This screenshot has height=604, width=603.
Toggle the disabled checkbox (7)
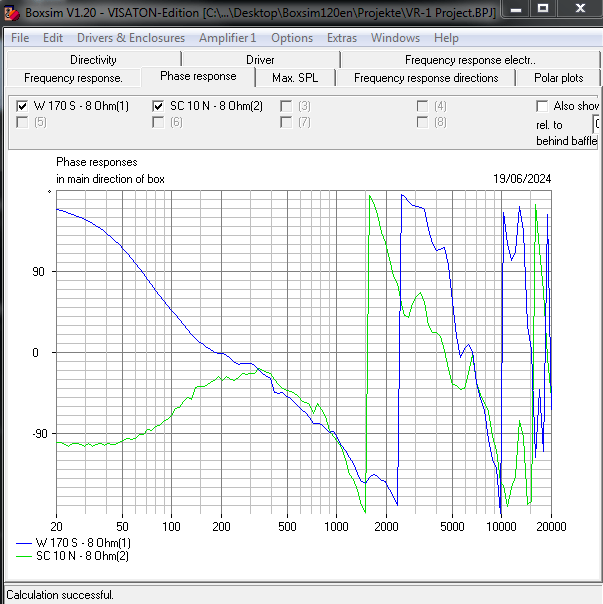pos(286,122)
